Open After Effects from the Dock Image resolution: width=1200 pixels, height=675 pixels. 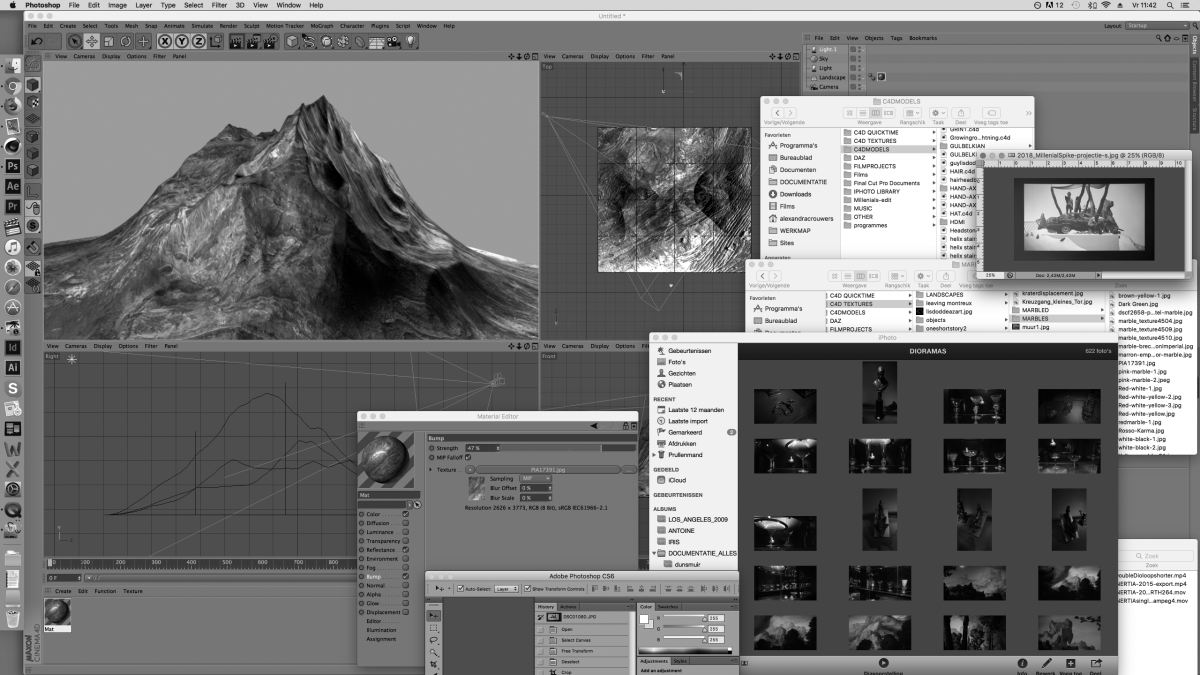[x=13, y=186]
